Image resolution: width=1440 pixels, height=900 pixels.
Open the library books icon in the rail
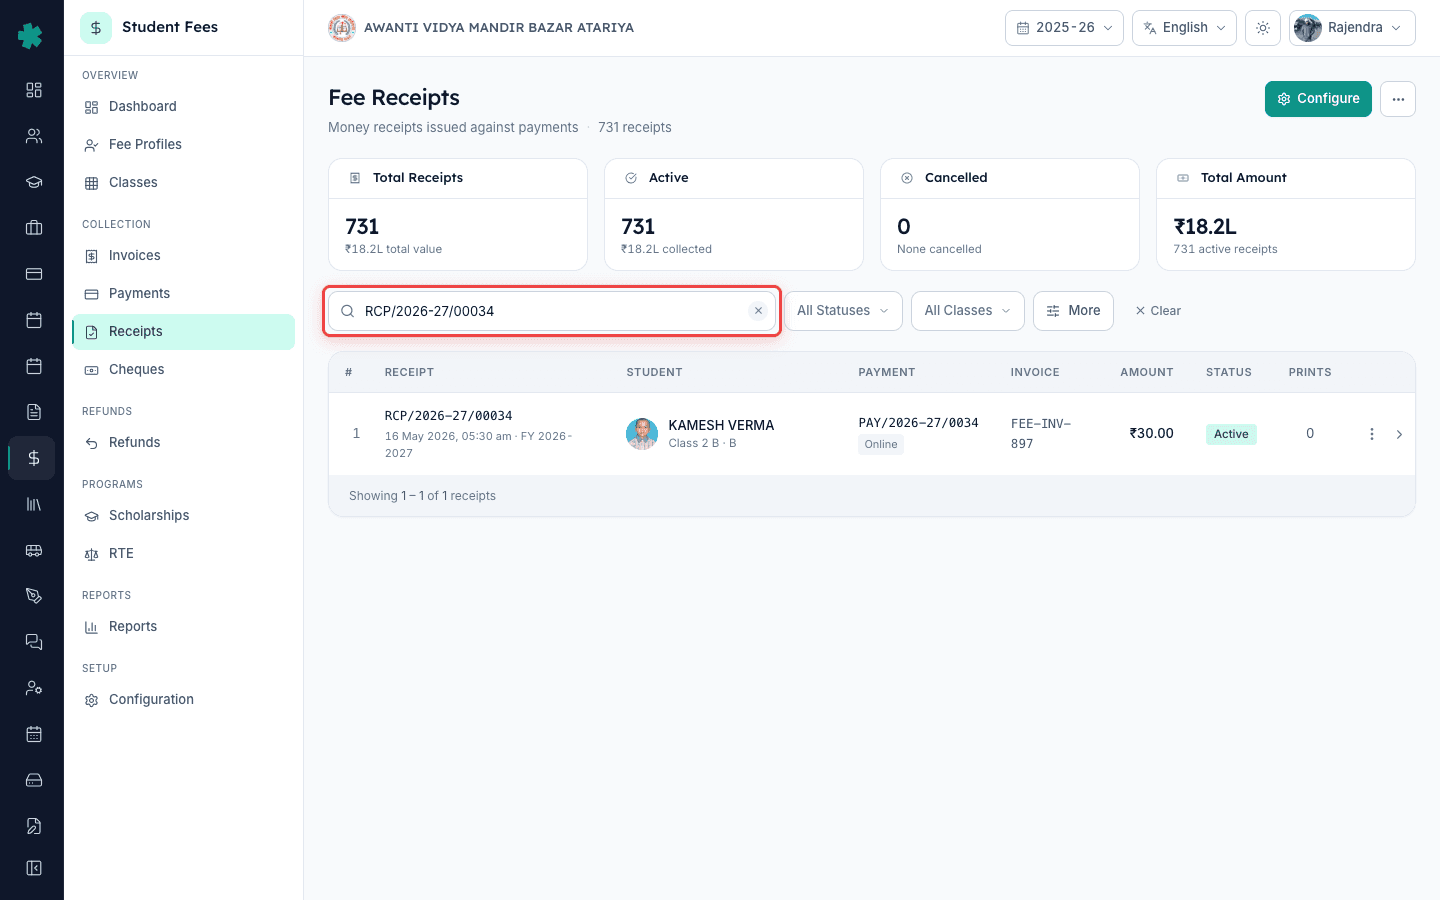pyautogui.click(x=34, y=504)
